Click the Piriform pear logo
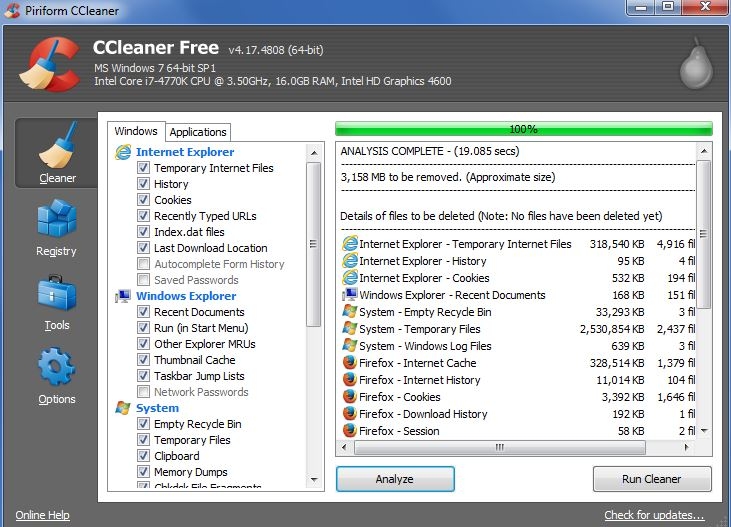The width and height of the screenshot is (731, 527). (x=696, y=63)
